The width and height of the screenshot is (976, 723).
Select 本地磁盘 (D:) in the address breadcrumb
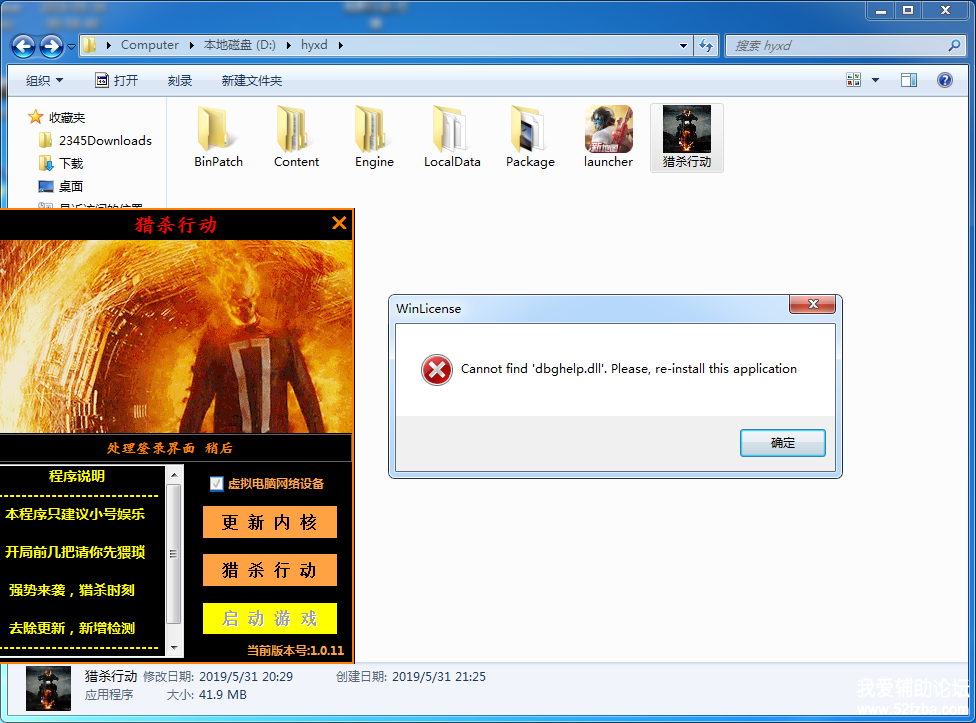(x=240, y=45)
